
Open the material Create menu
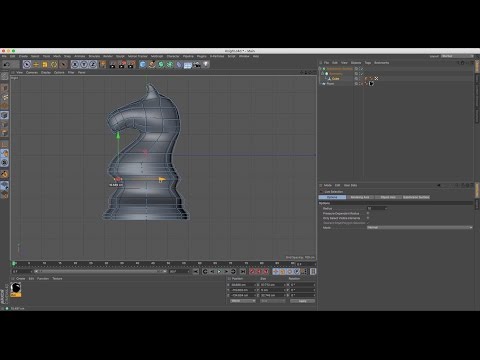21,279
